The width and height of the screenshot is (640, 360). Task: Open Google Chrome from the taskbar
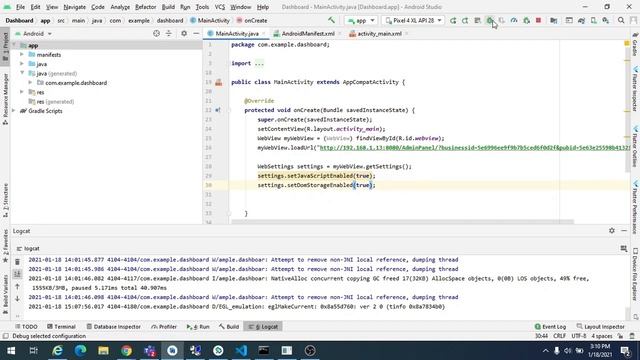pos(127,351)
